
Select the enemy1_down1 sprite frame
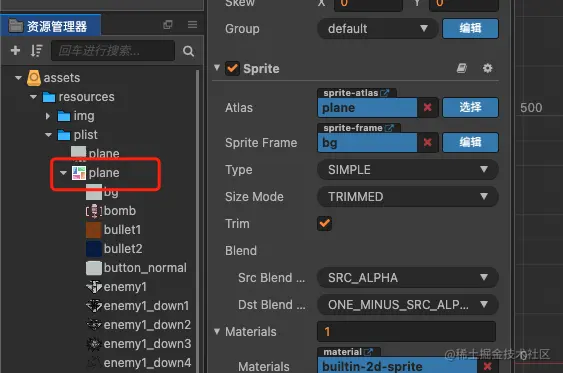[138, 306]
